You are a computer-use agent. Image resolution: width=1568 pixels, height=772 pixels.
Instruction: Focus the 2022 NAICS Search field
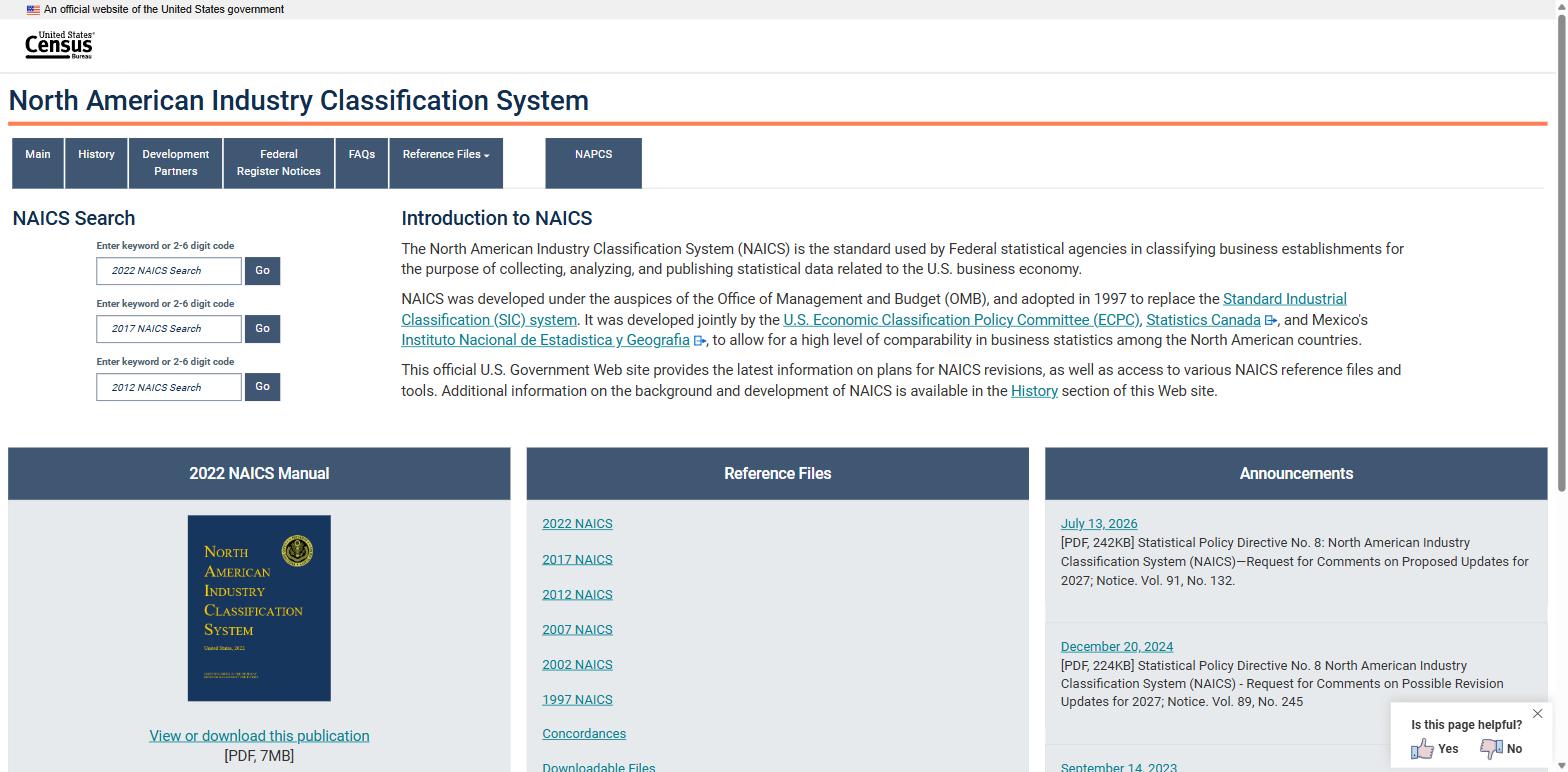(169, 271)
